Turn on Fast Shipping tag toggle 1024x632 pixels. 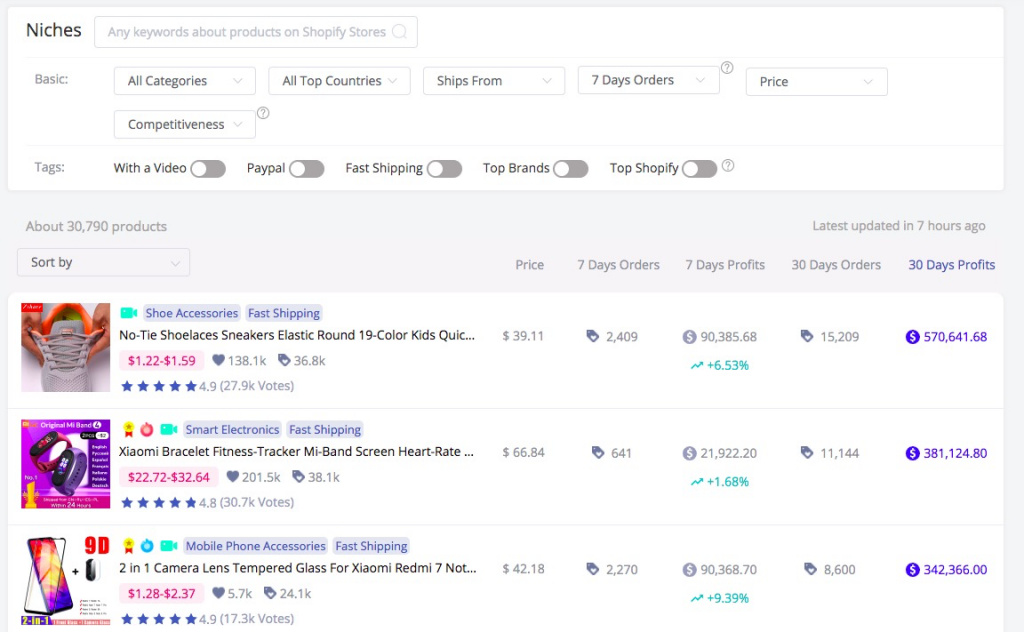click(444, 168)
